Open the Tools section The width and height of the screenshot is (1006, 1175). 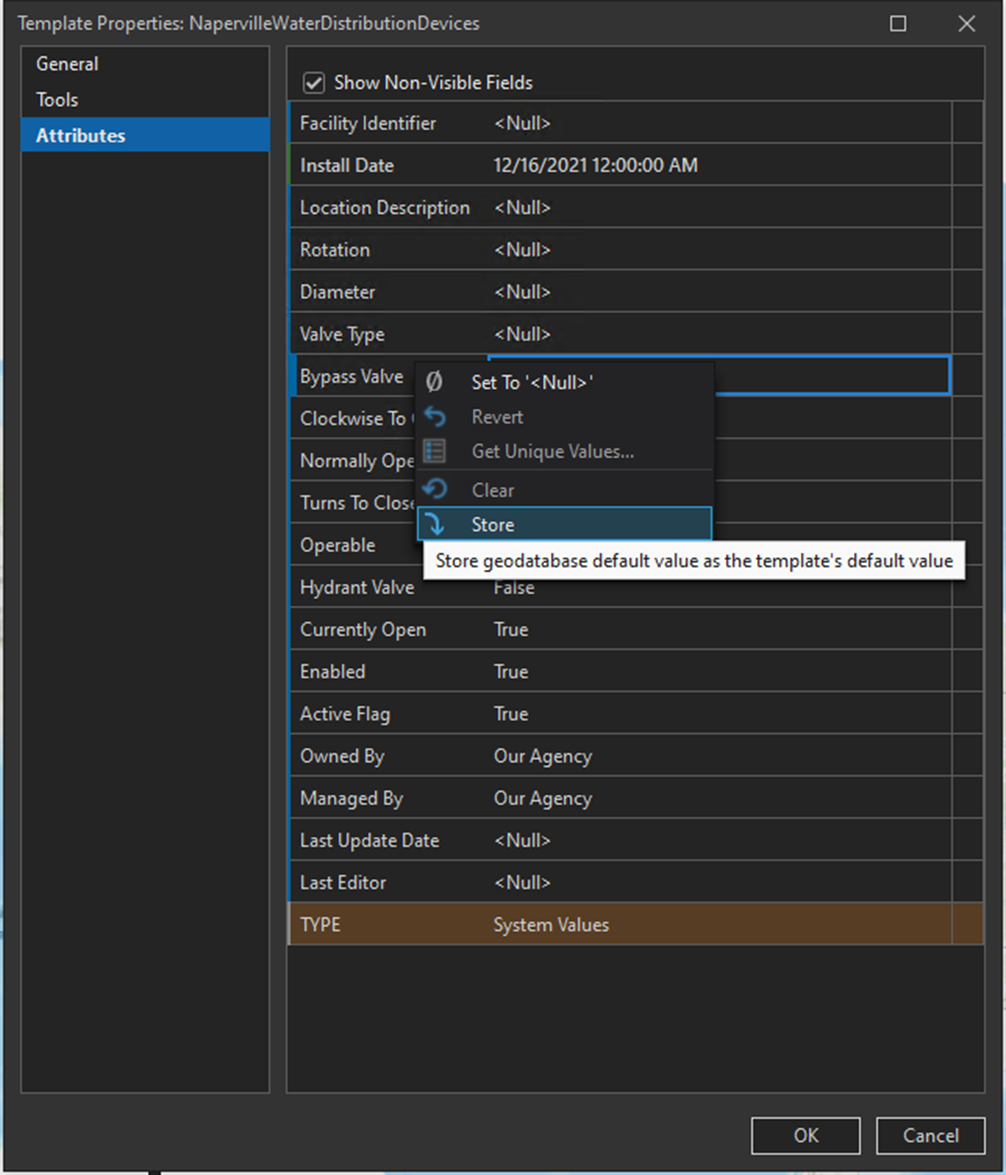pyautogui.click(x=57, y=99)
